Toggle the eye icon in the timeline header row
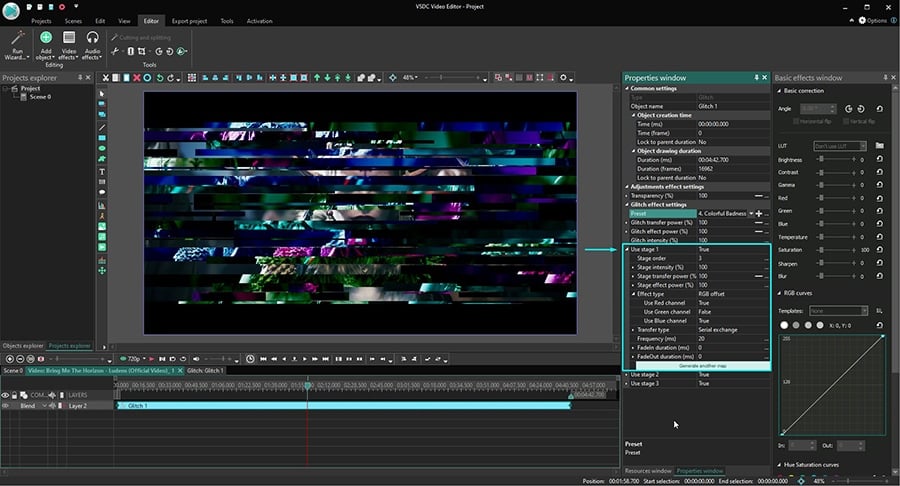 click(6, 395)
